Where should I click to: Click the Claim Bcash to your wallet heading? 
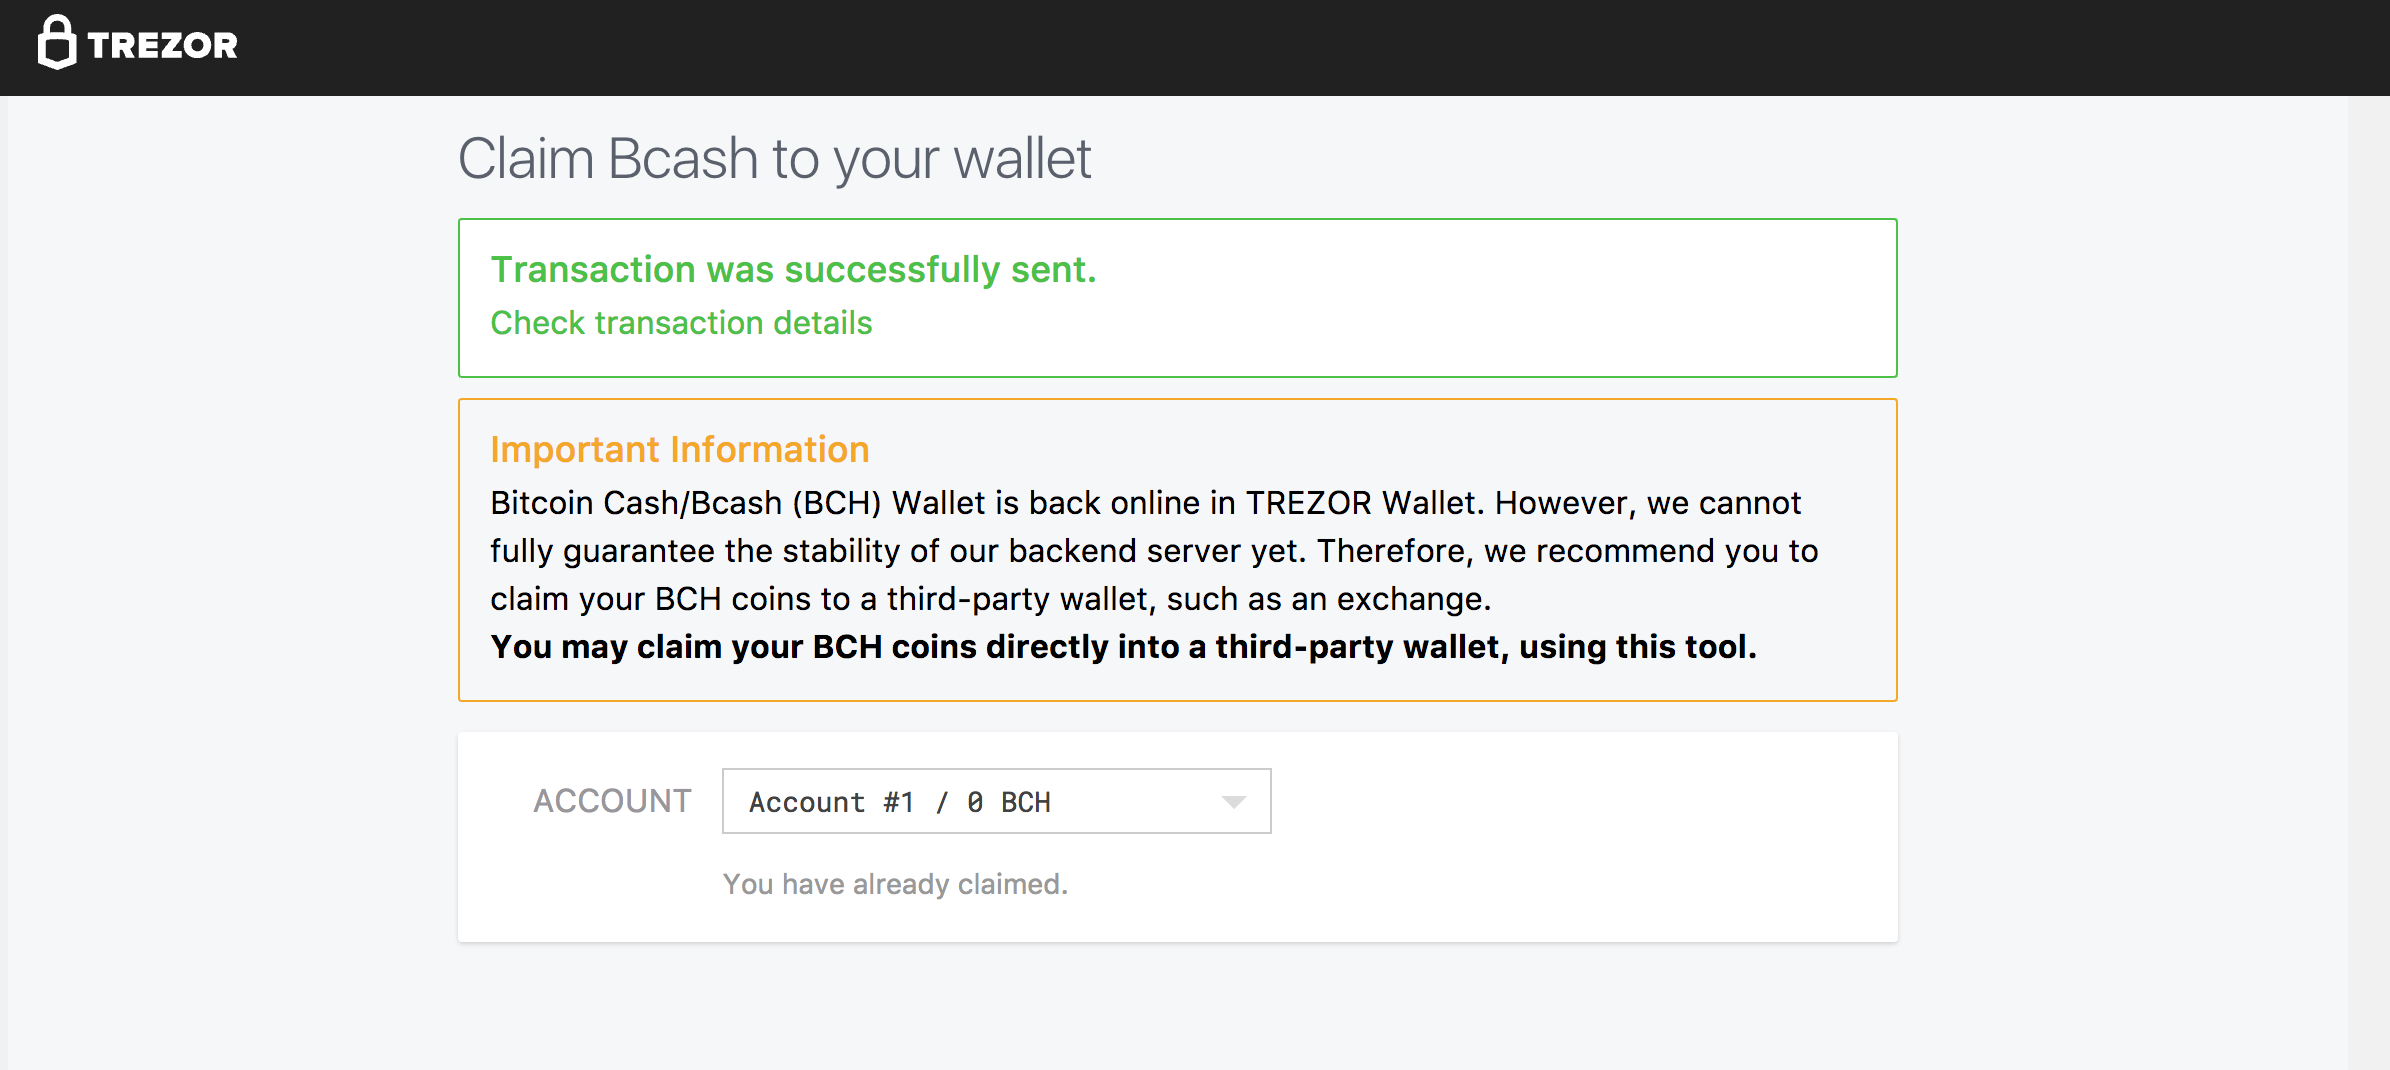[x=774, y=159]
